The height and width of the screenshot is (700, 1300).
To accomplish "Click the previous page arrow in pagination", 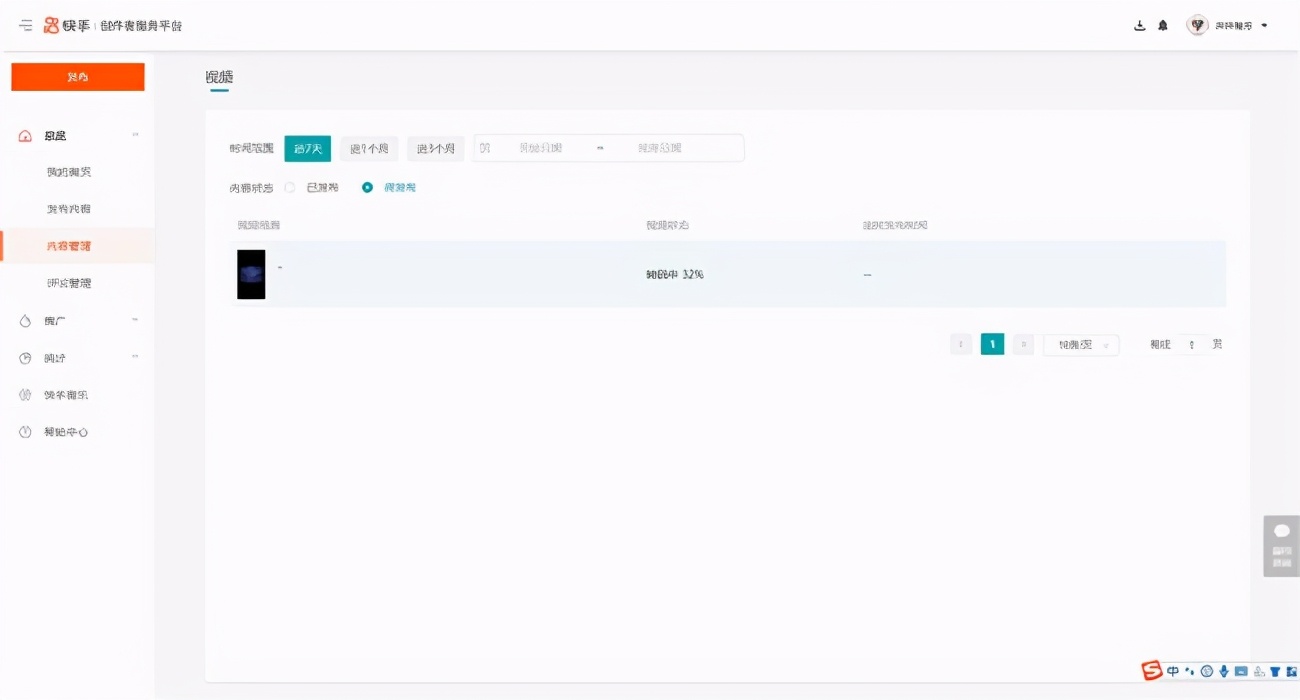I will pos(961,344).
